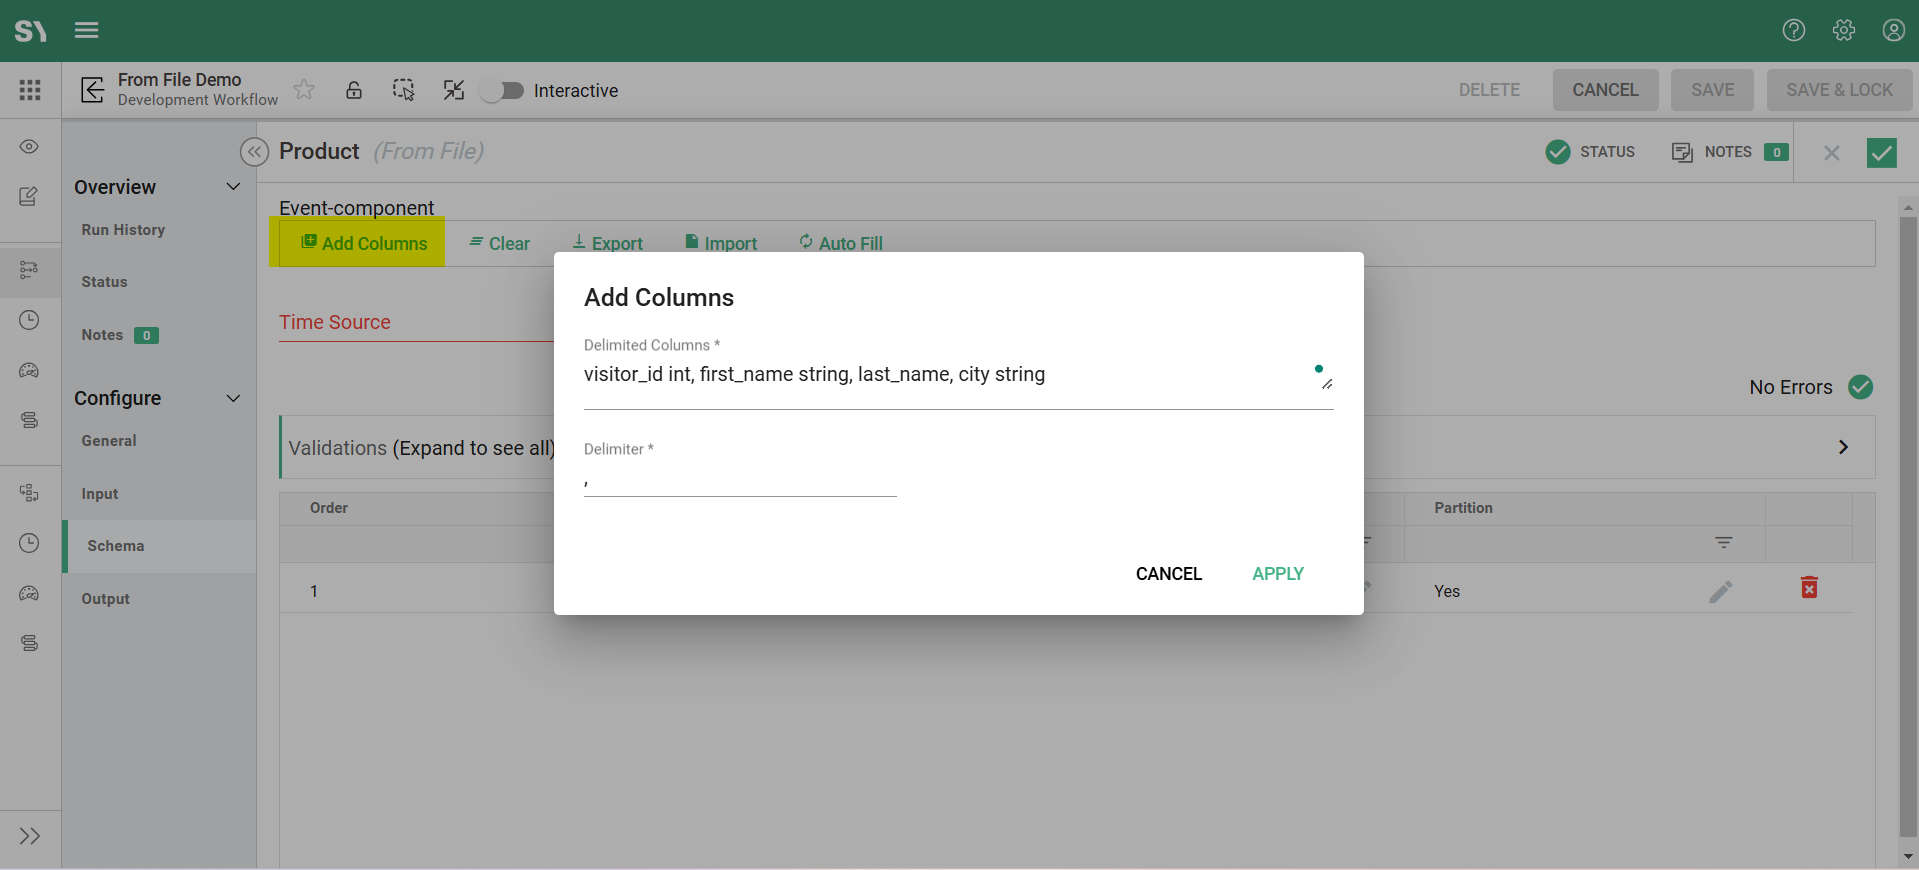Collapse the Overview section
This screenshot has height=870, width=1919.
click(233, 187)
